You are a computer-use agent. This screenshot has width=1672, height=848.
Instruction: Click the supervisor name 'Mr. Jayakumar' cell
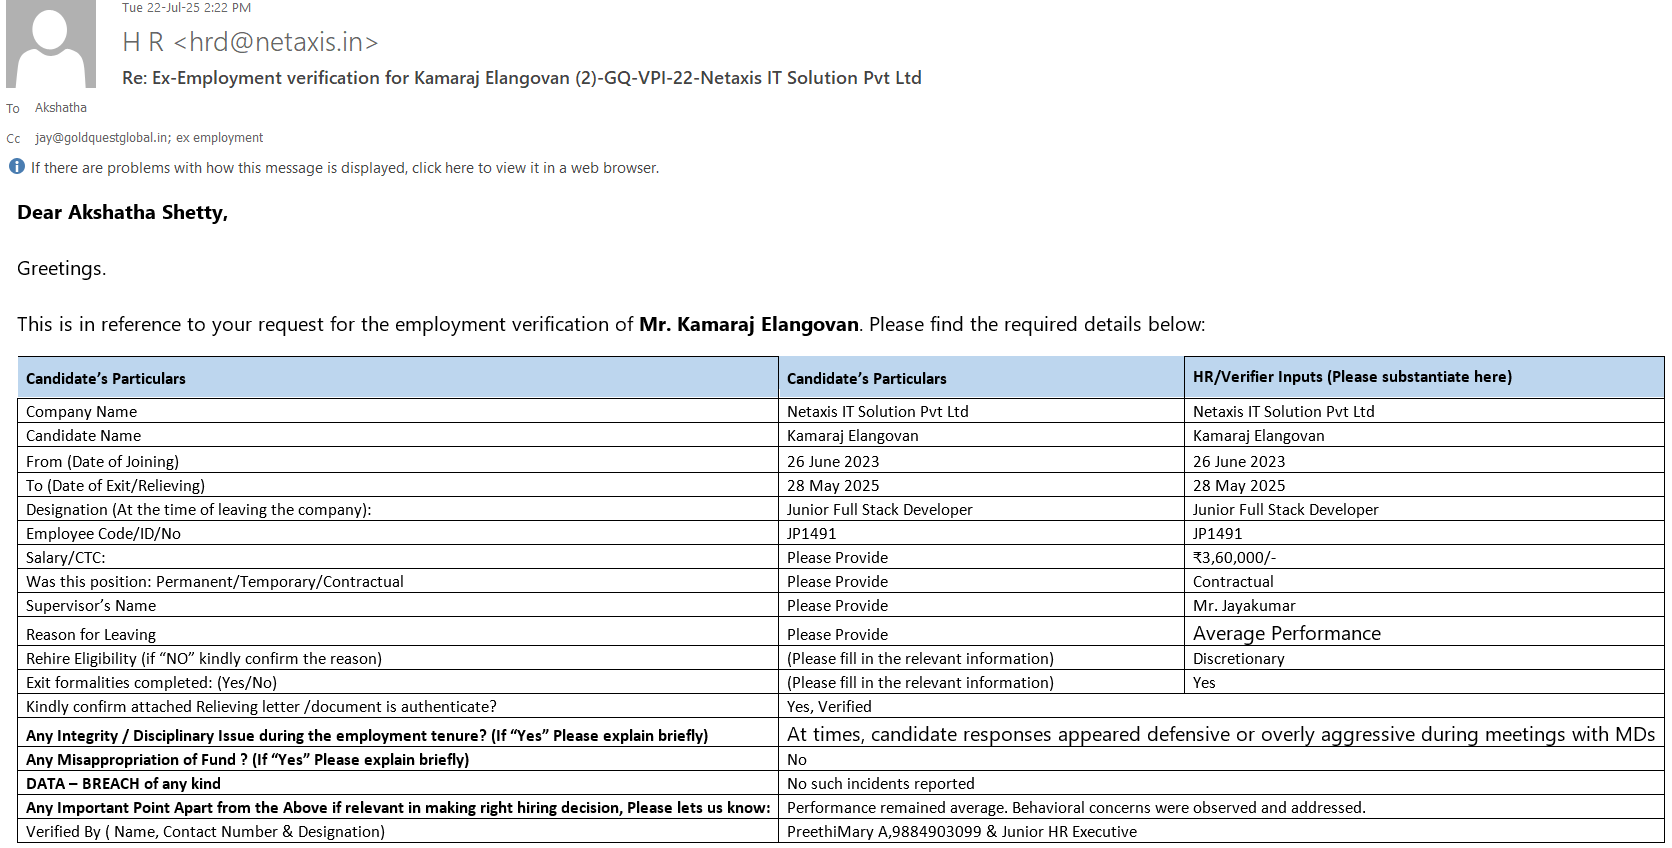[1244, 606]
